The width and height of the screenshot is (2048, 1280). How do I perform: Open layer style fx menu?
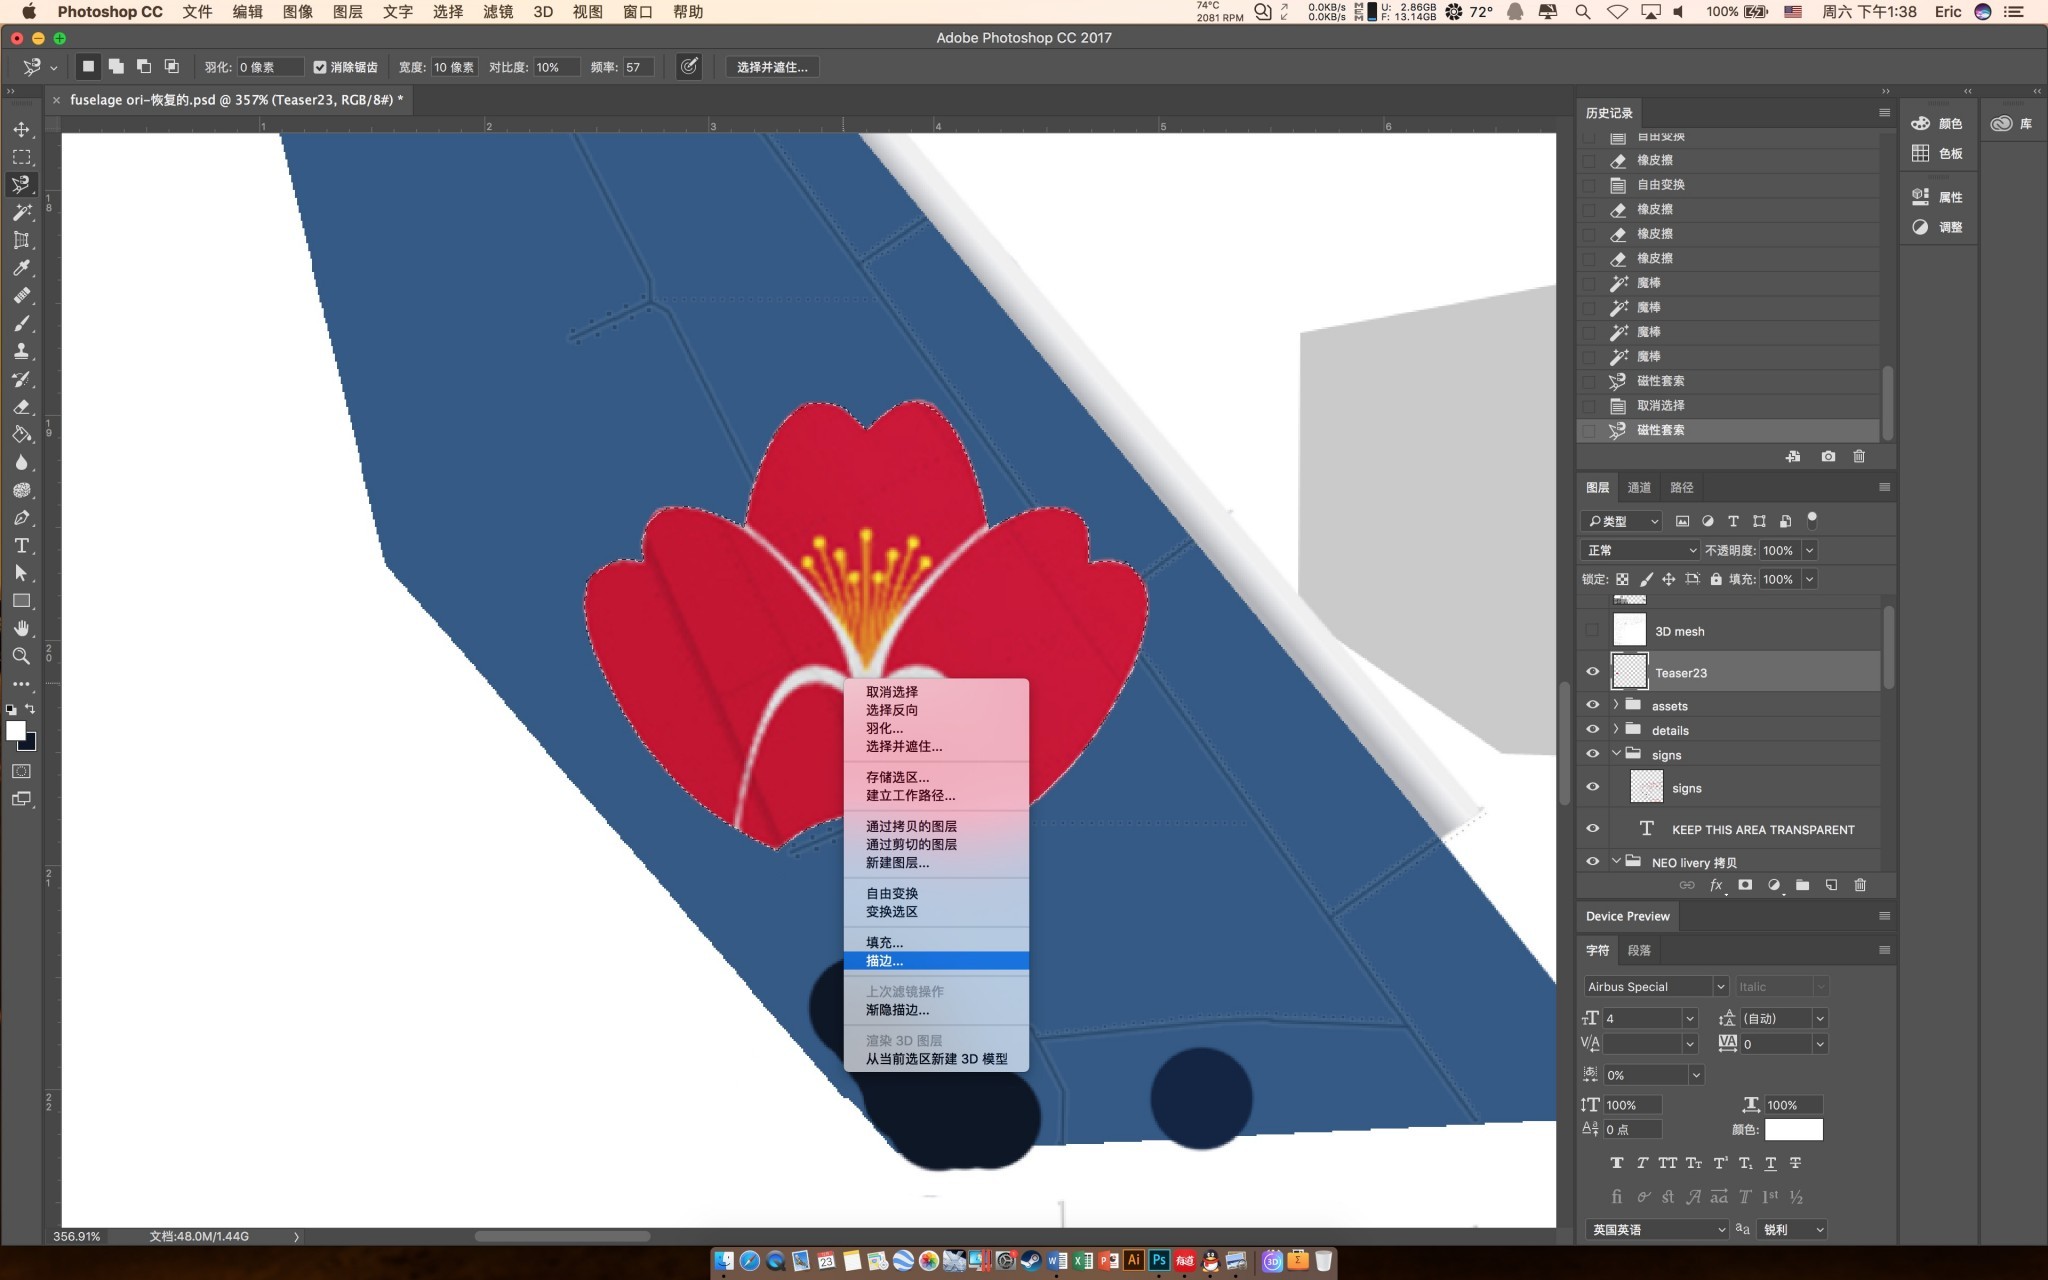[x=1716, y=885]
